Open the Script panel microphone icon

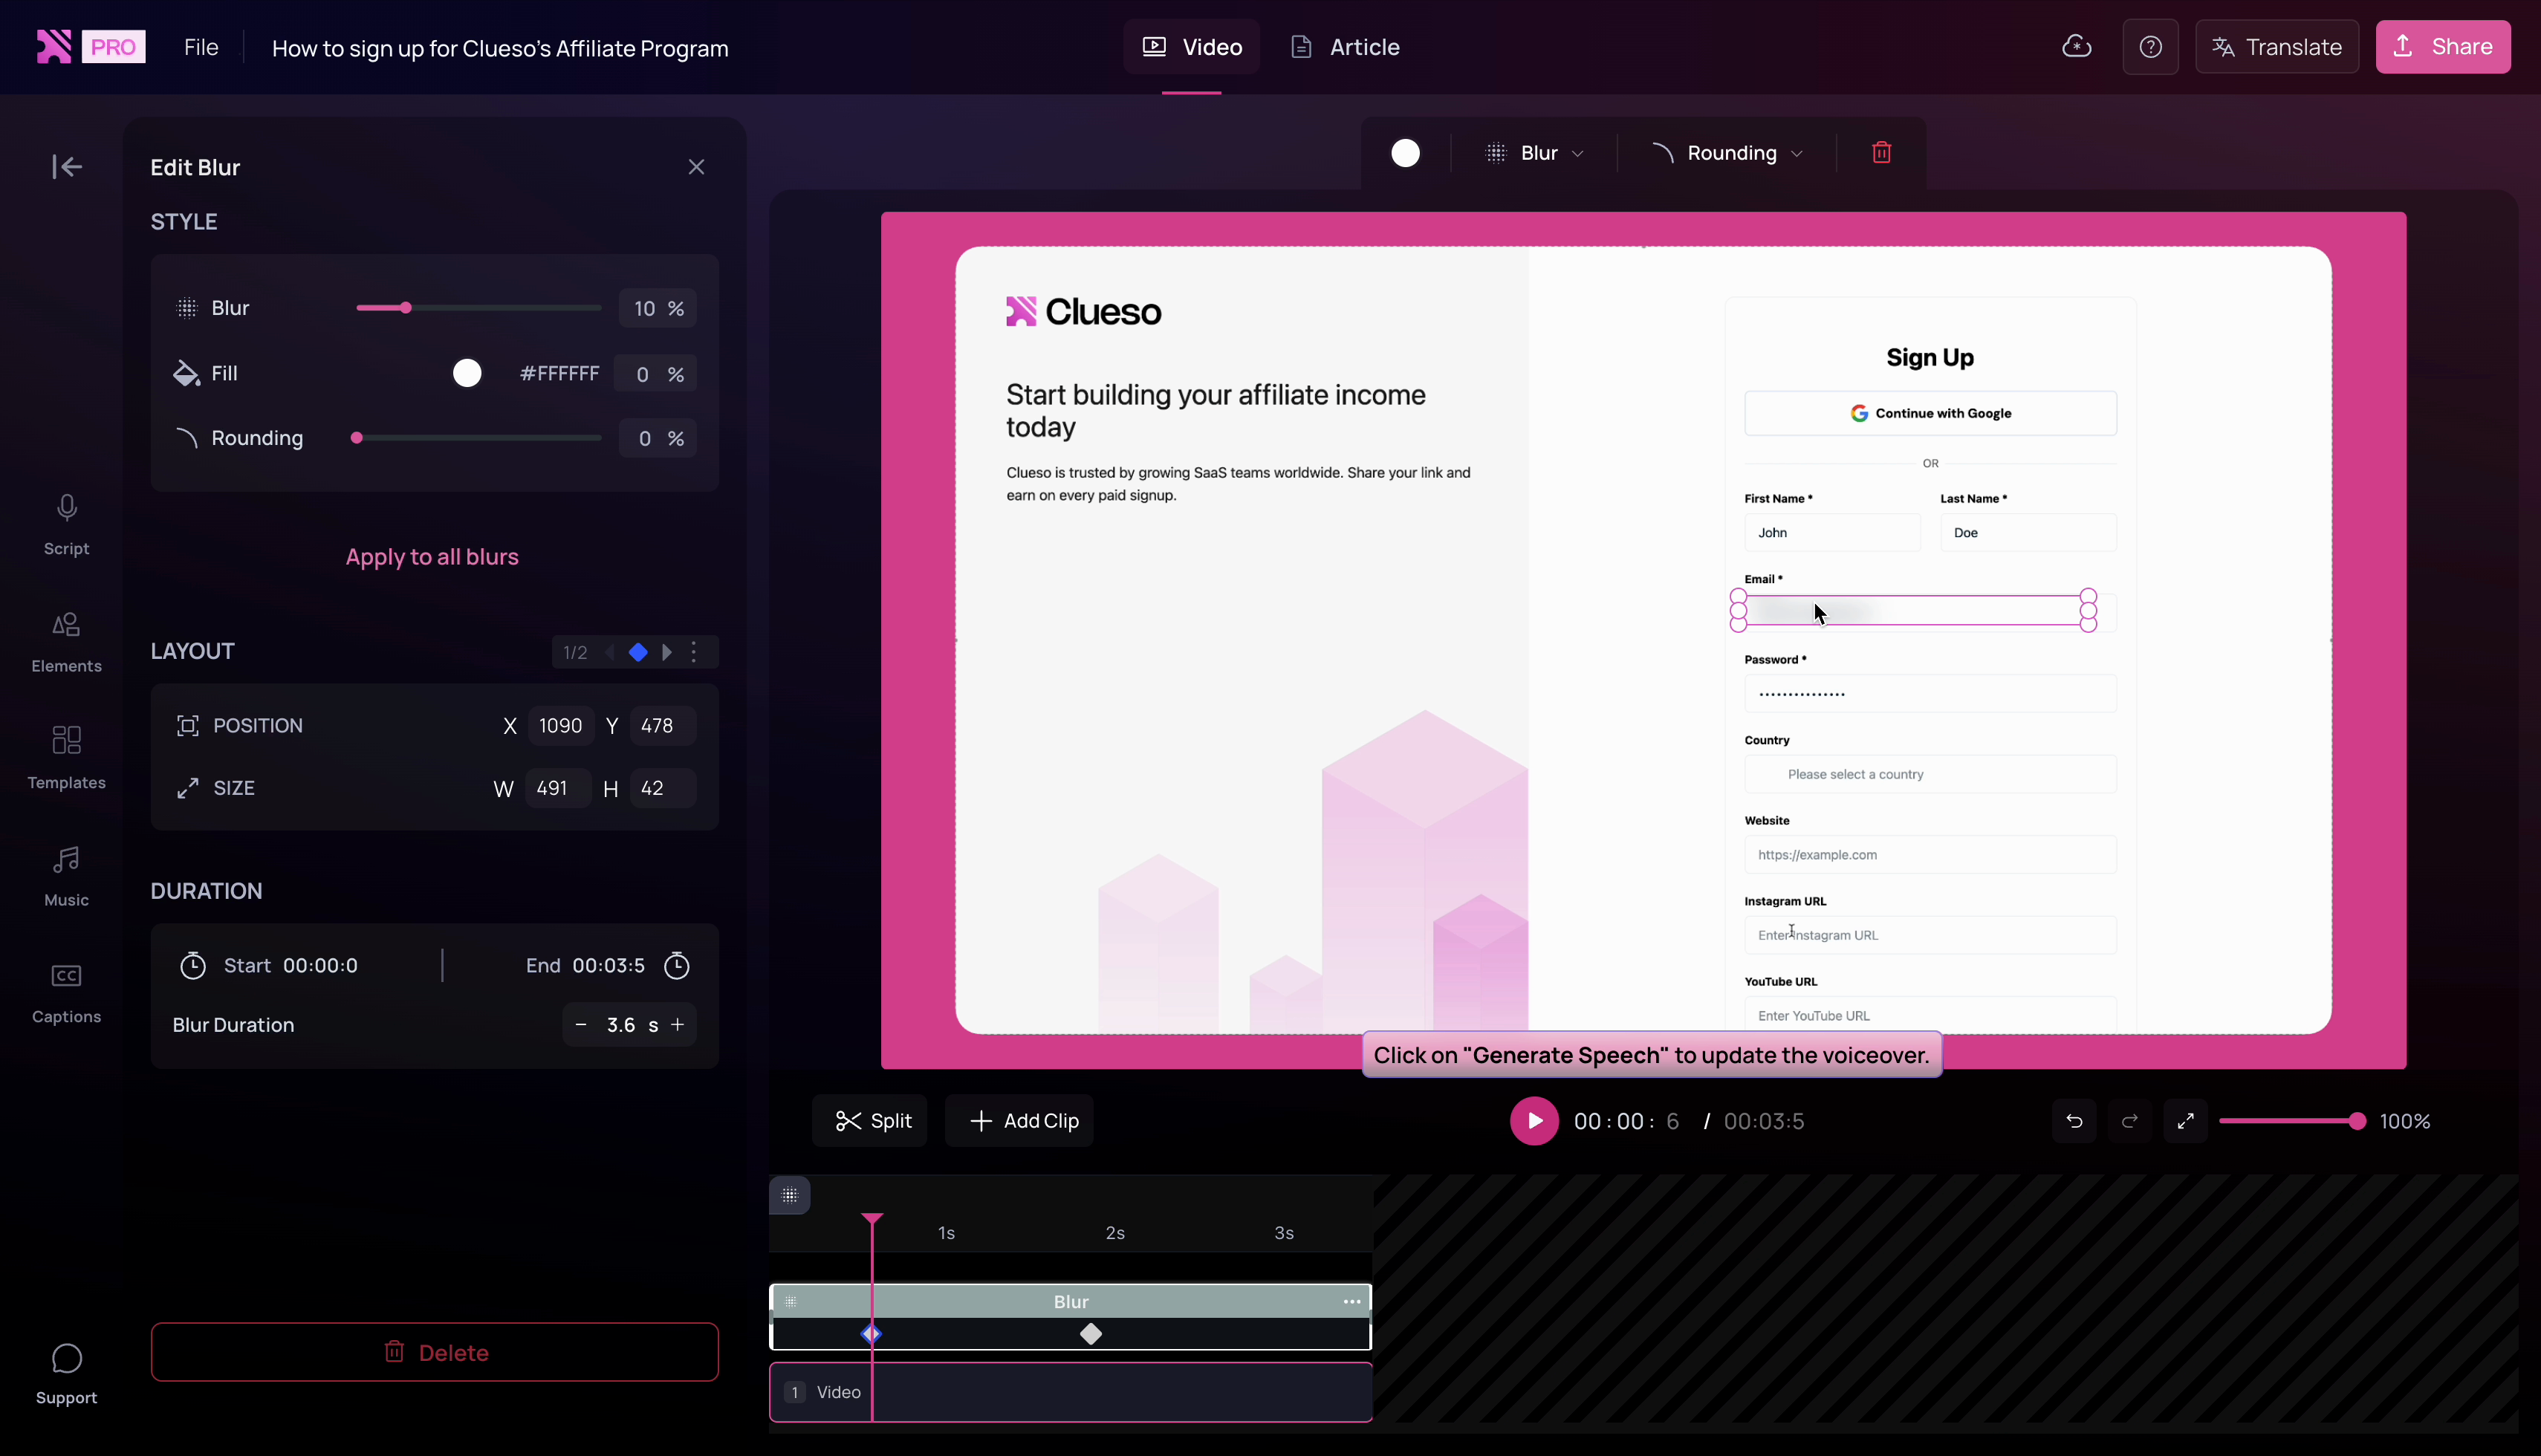tap(66, 508)
